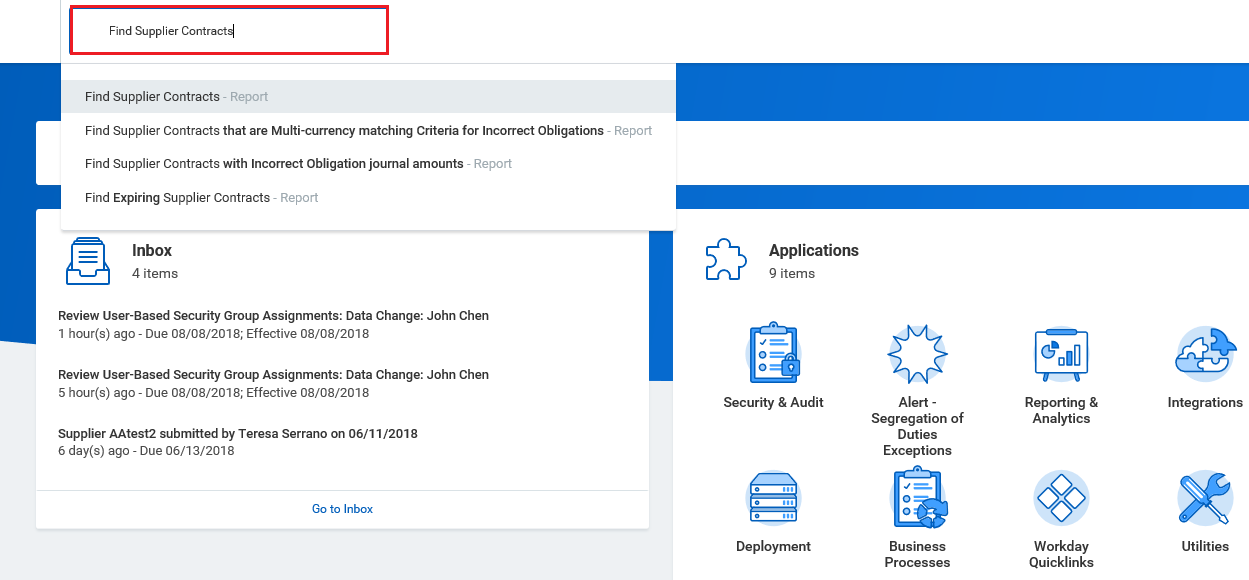This screenshot has height=580, width=1249.
Task: Click the Go to Inbox link
Action: pyautogui.click(x=342, y=509)
